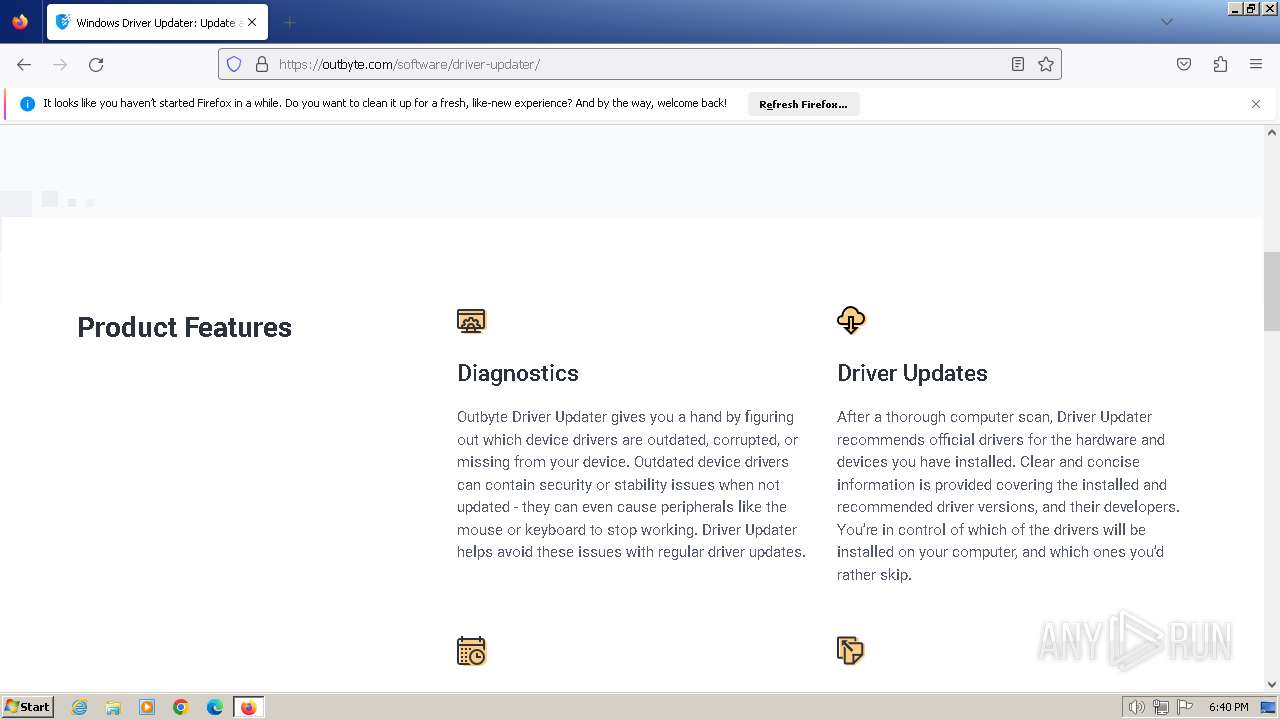Open the volume speaker tray icon
Image resolution: width=1280 pixels, height=720 pixels.
(1136, 707)
